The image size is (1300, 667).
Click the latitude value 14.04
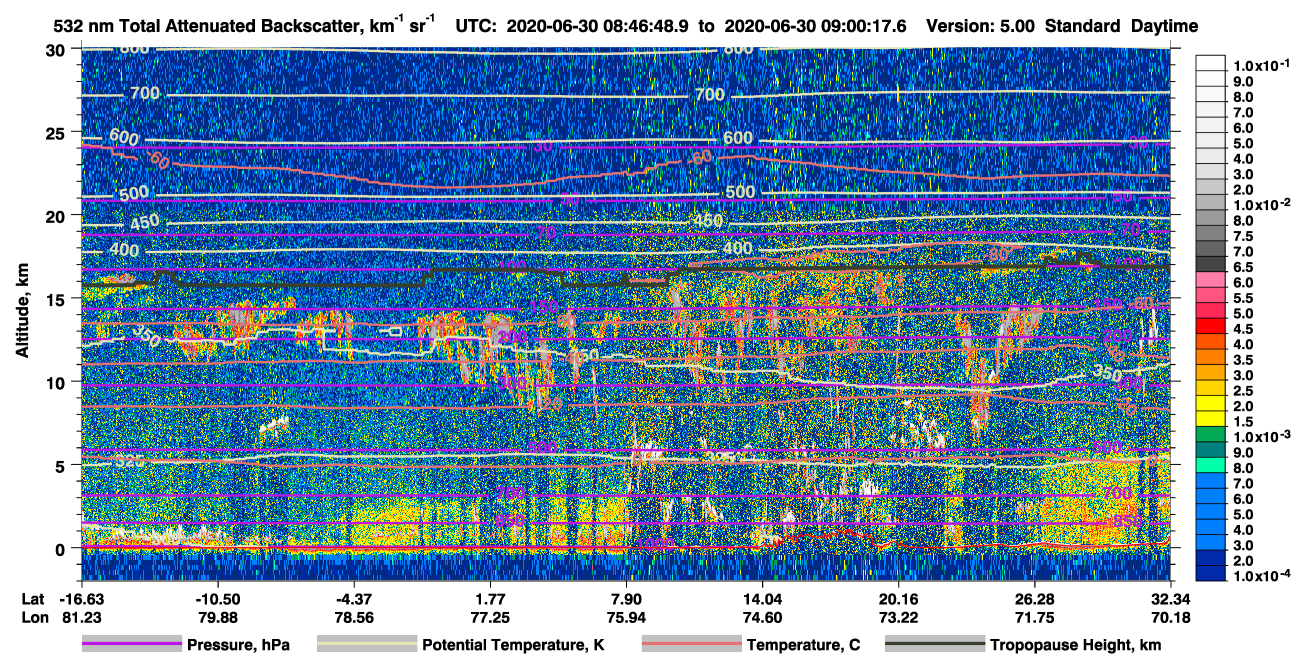(x=762, y=599)
